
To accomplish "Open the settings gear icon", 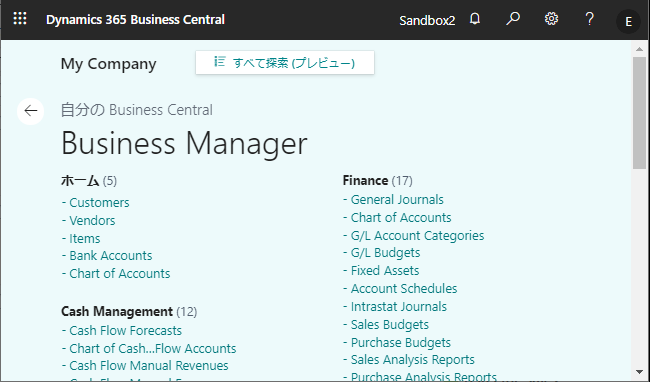I will click(x=551, y=19).
